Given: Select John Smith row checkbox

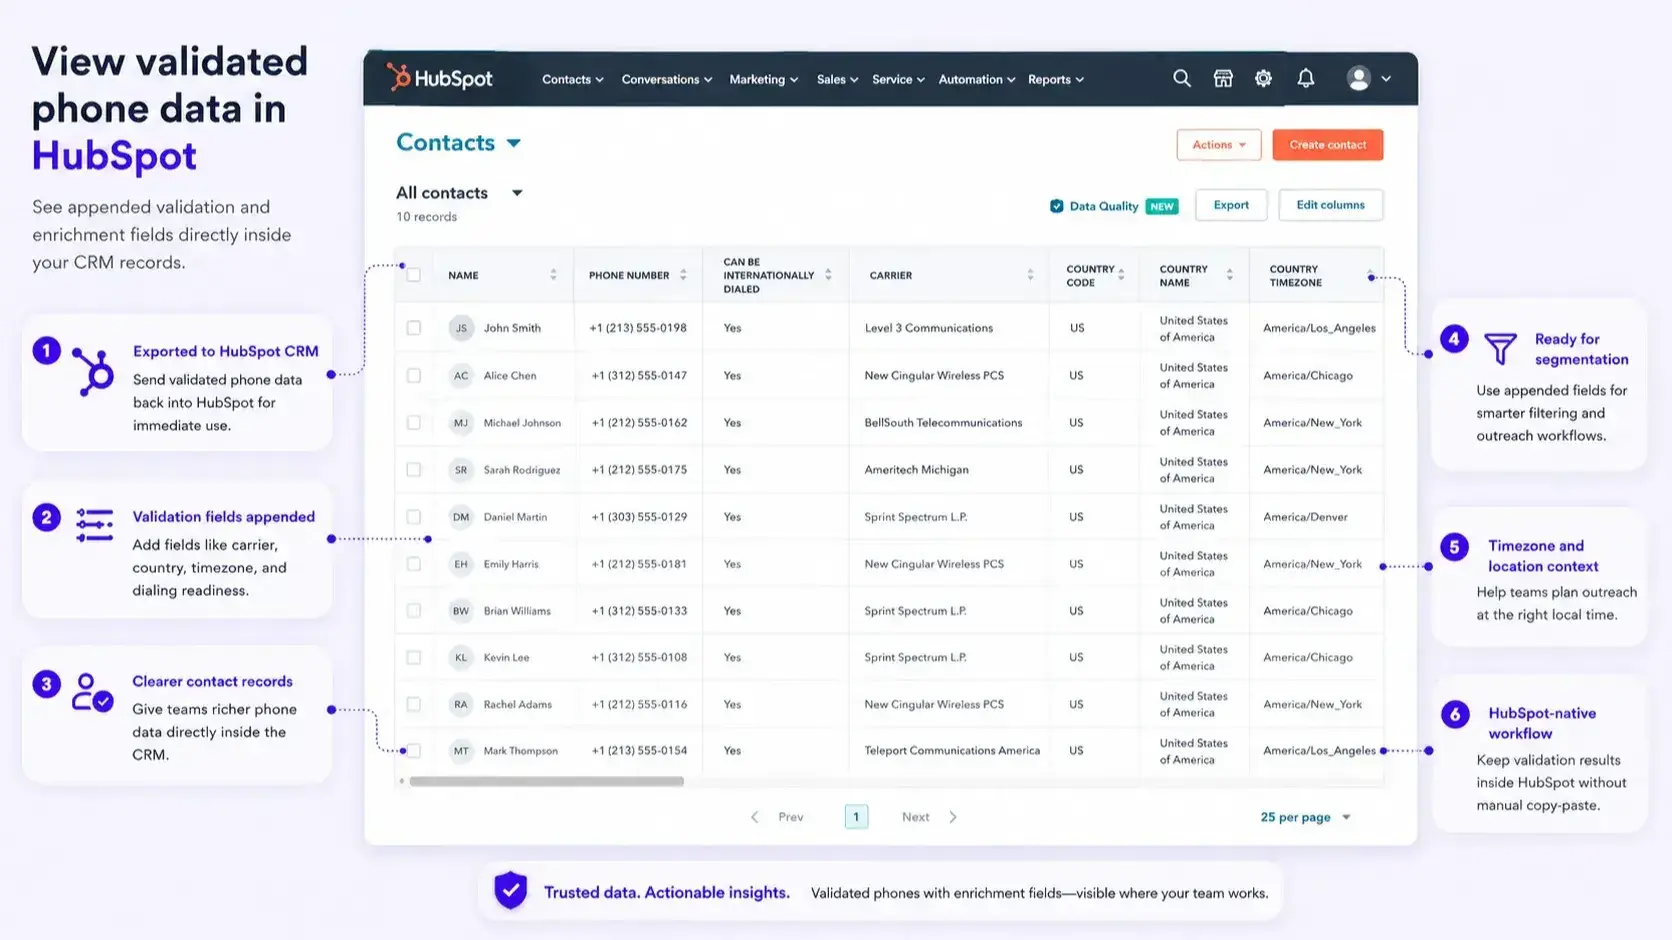Looking at the screenshot, I should tap(414, 328).
